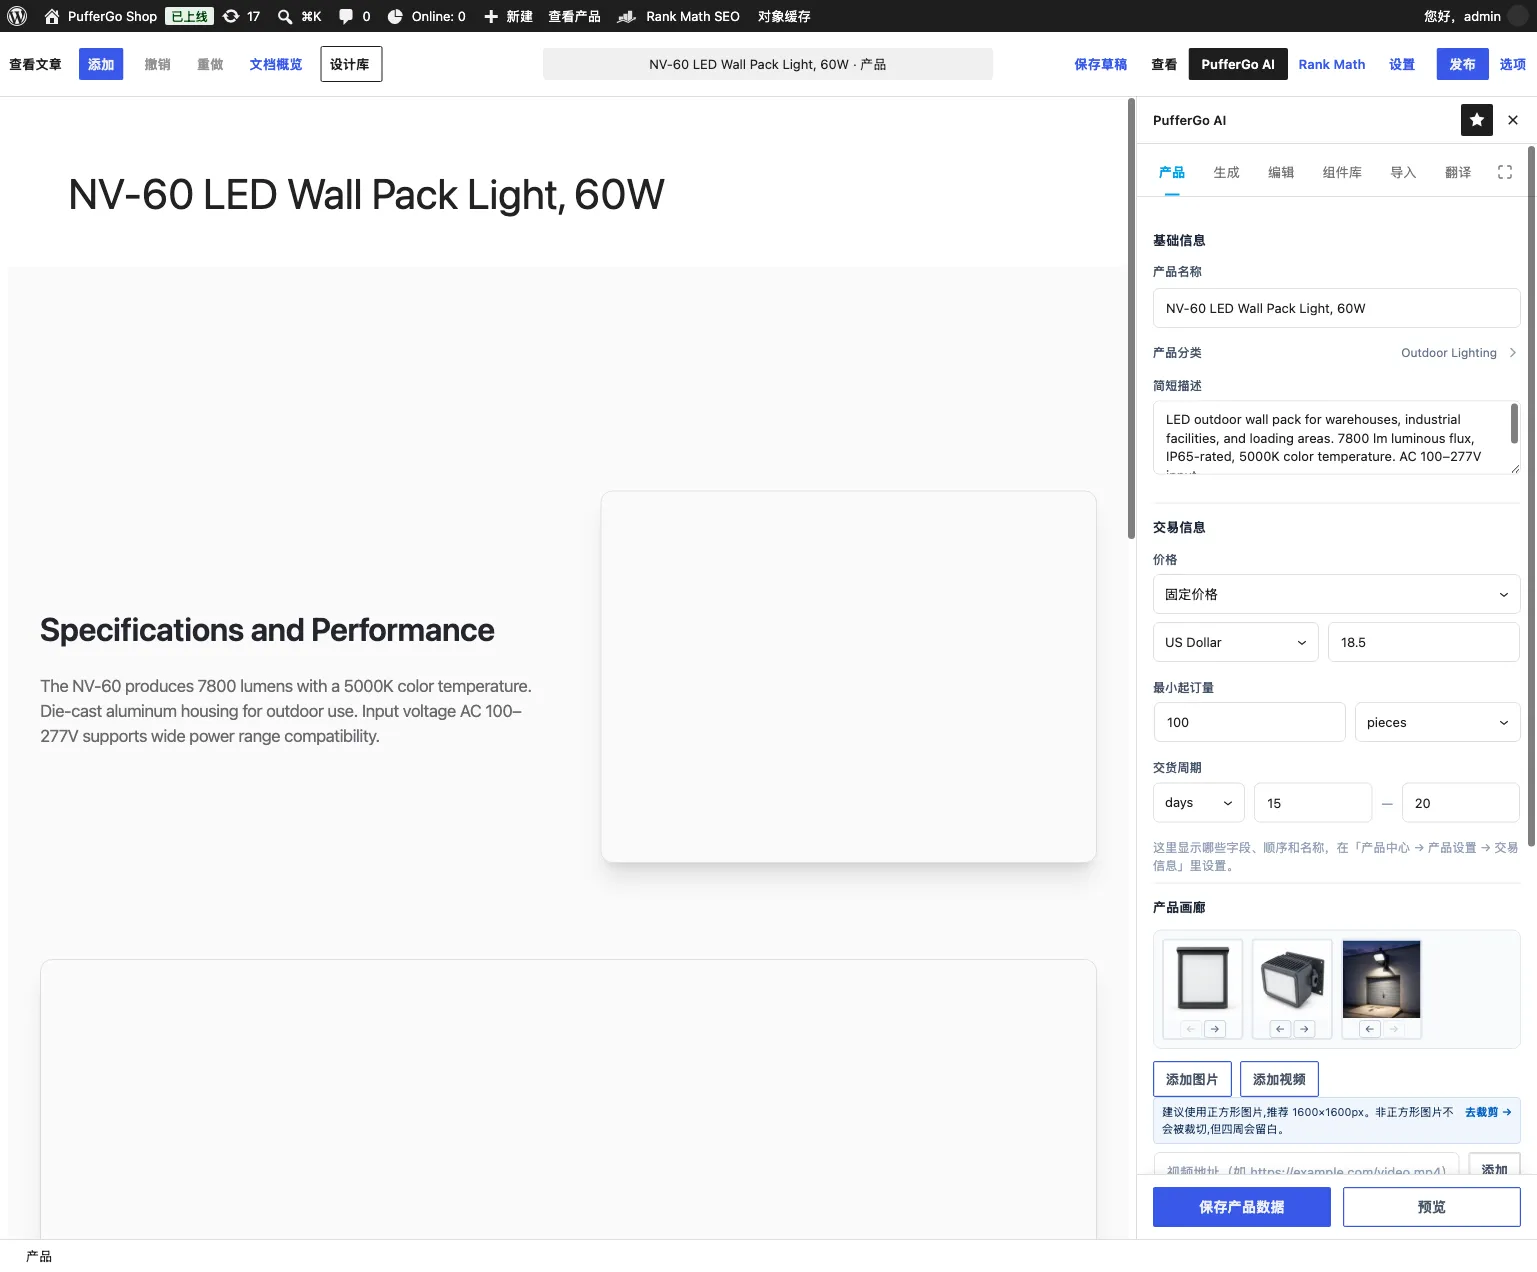Expand PufferGo AI panel to fullscreen
The image size is (1537, 1272).
(1505, 172)
